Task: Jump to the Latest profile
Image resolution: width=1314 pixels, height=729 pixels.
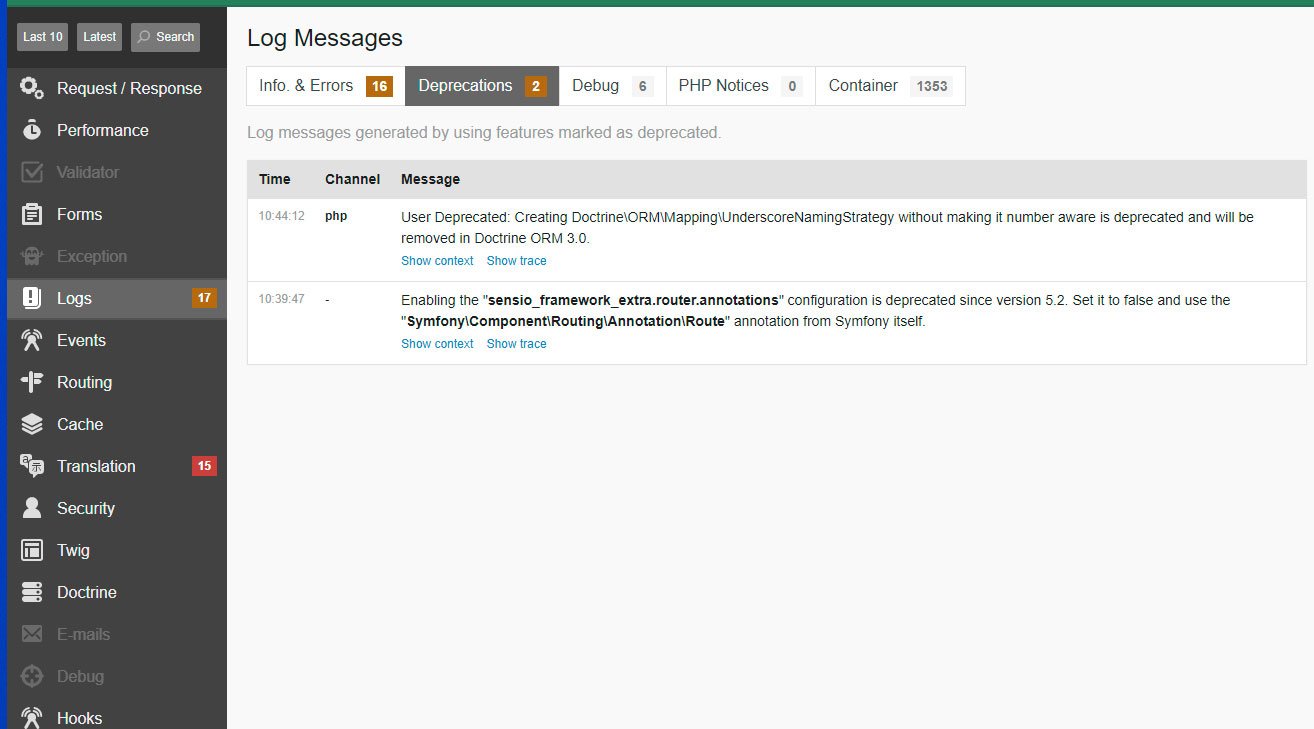Action: pyautogui.click(x=100, y=37)
